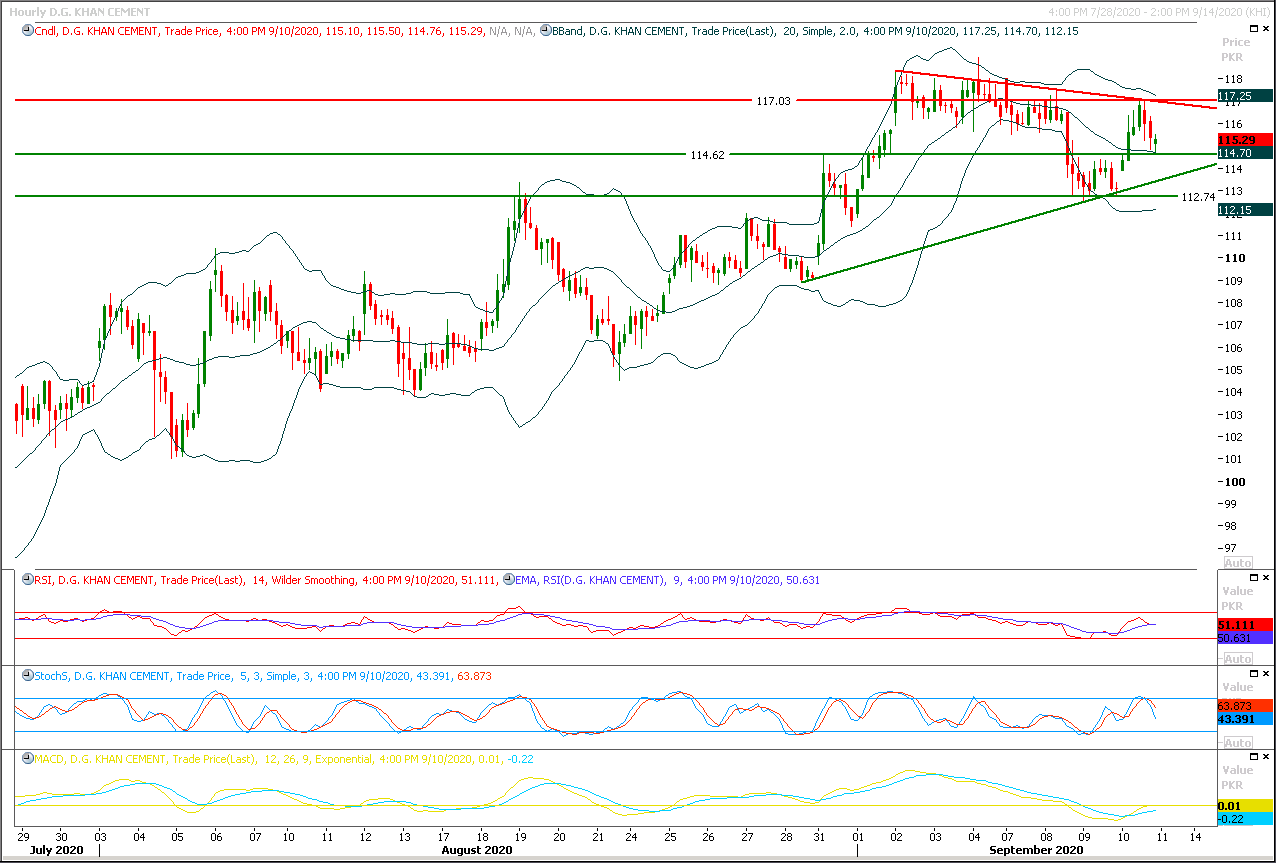
Task: Click the 112.15 lower band tag on axis
Action: click(1243, 210)
